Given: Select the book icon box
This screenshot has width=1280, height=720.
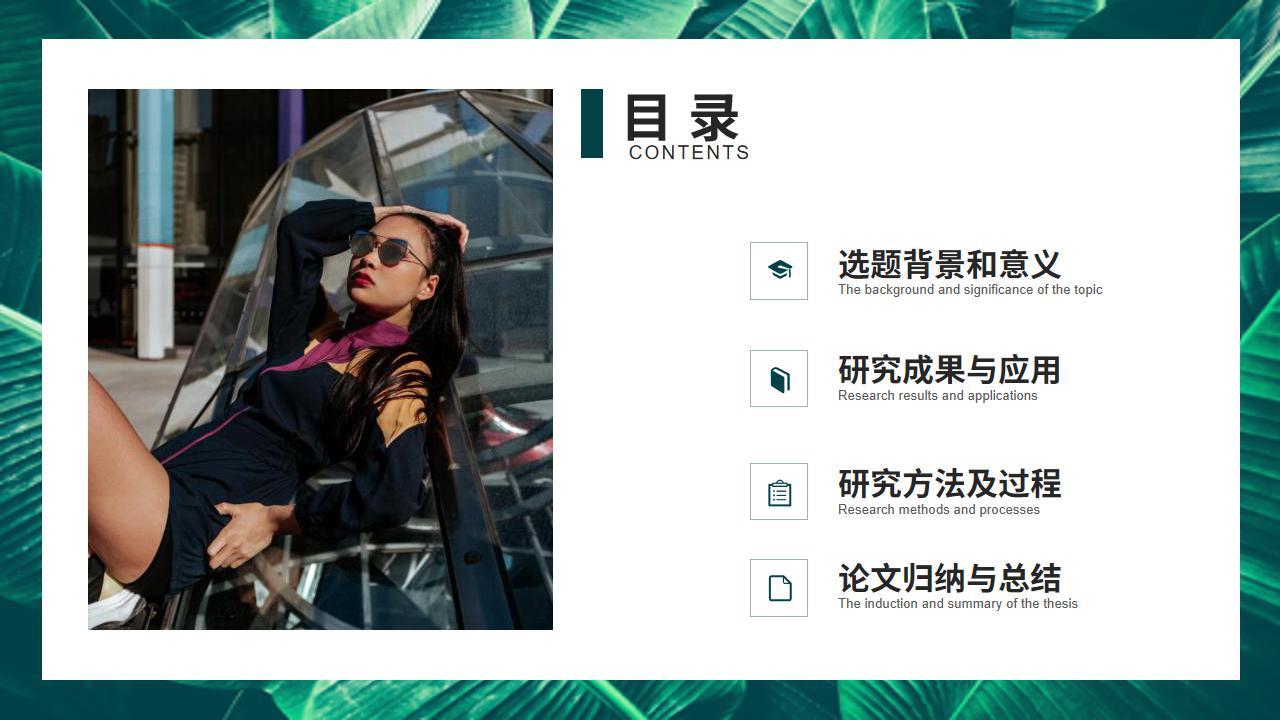Looking at the screenshot, I should (779, 379).
